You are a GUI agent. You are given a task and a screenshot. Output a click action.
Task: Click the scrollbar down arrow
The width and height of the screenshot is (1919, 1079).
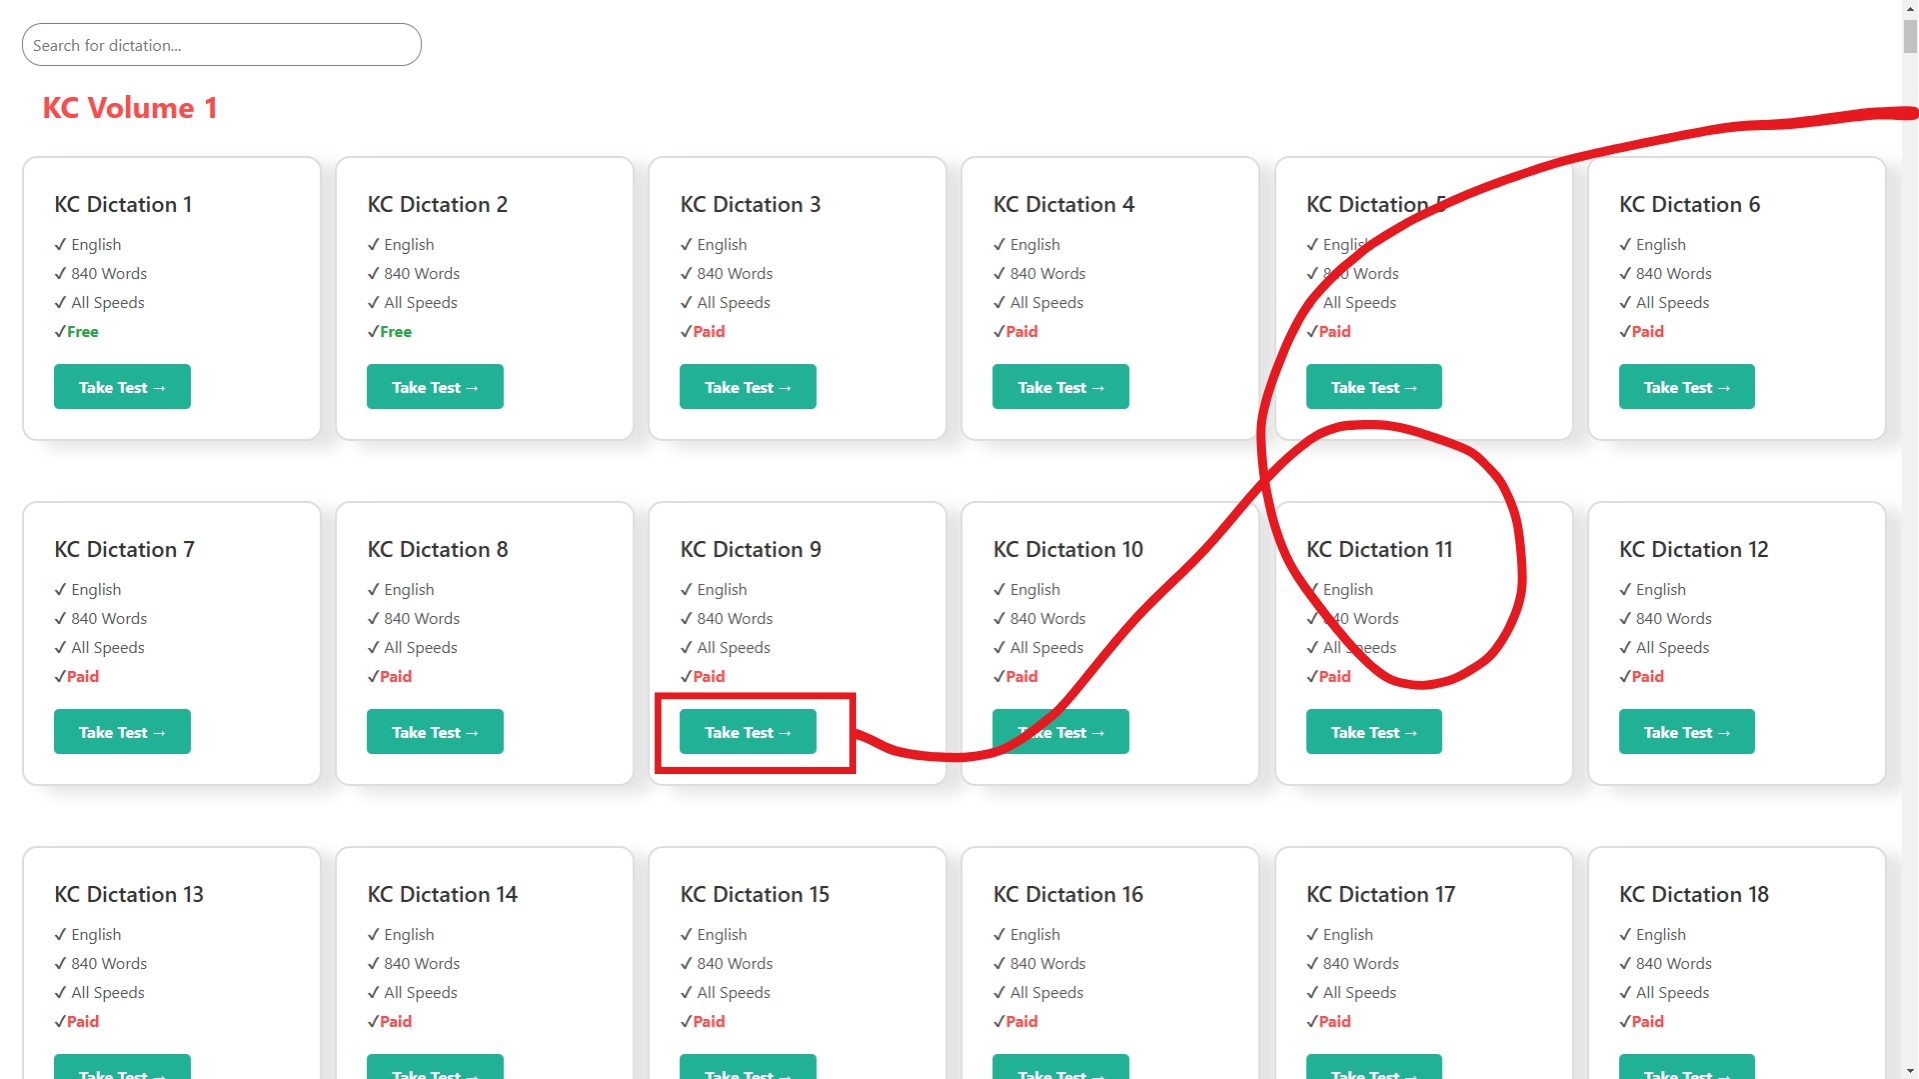[1910, 1070]
